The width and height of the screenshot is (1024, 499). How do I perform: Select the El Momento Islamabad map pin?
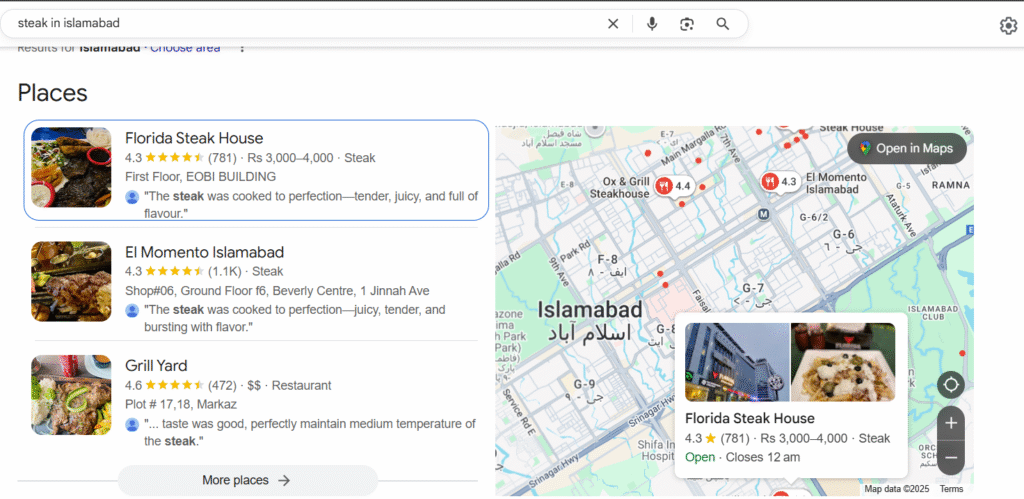770,181
